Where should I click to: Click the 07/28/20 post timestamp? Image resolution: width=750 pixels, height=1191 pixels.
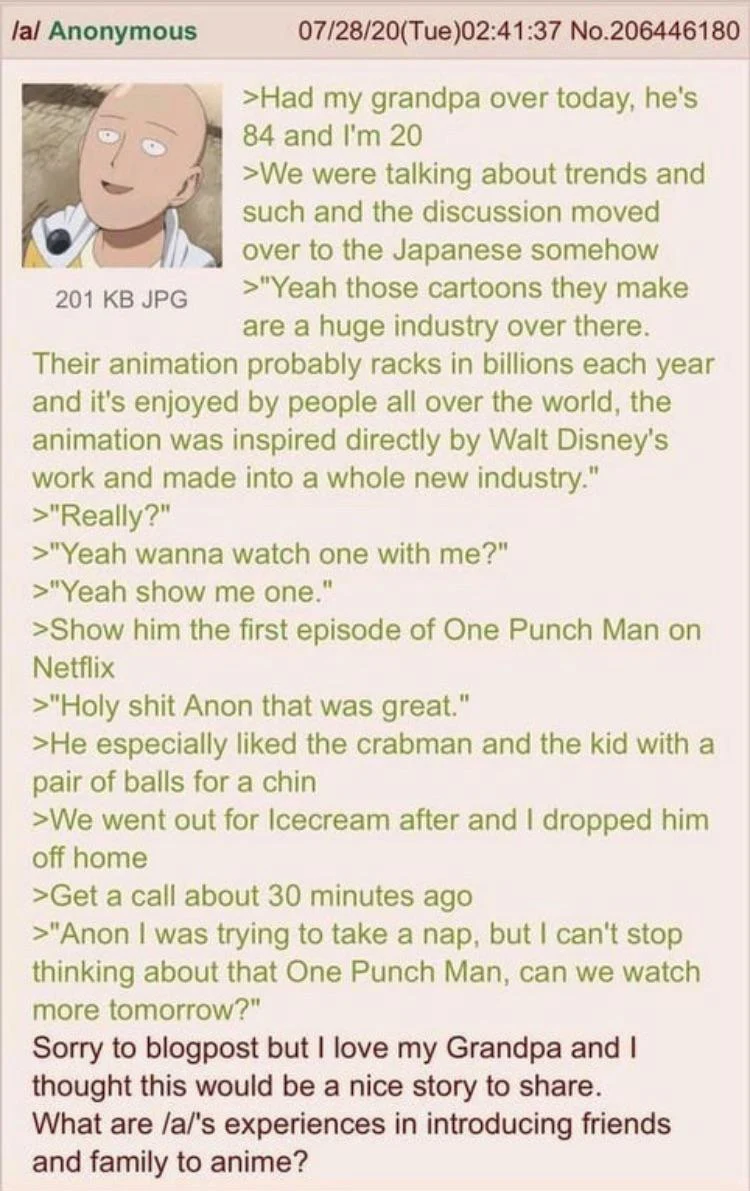(430, 30)
